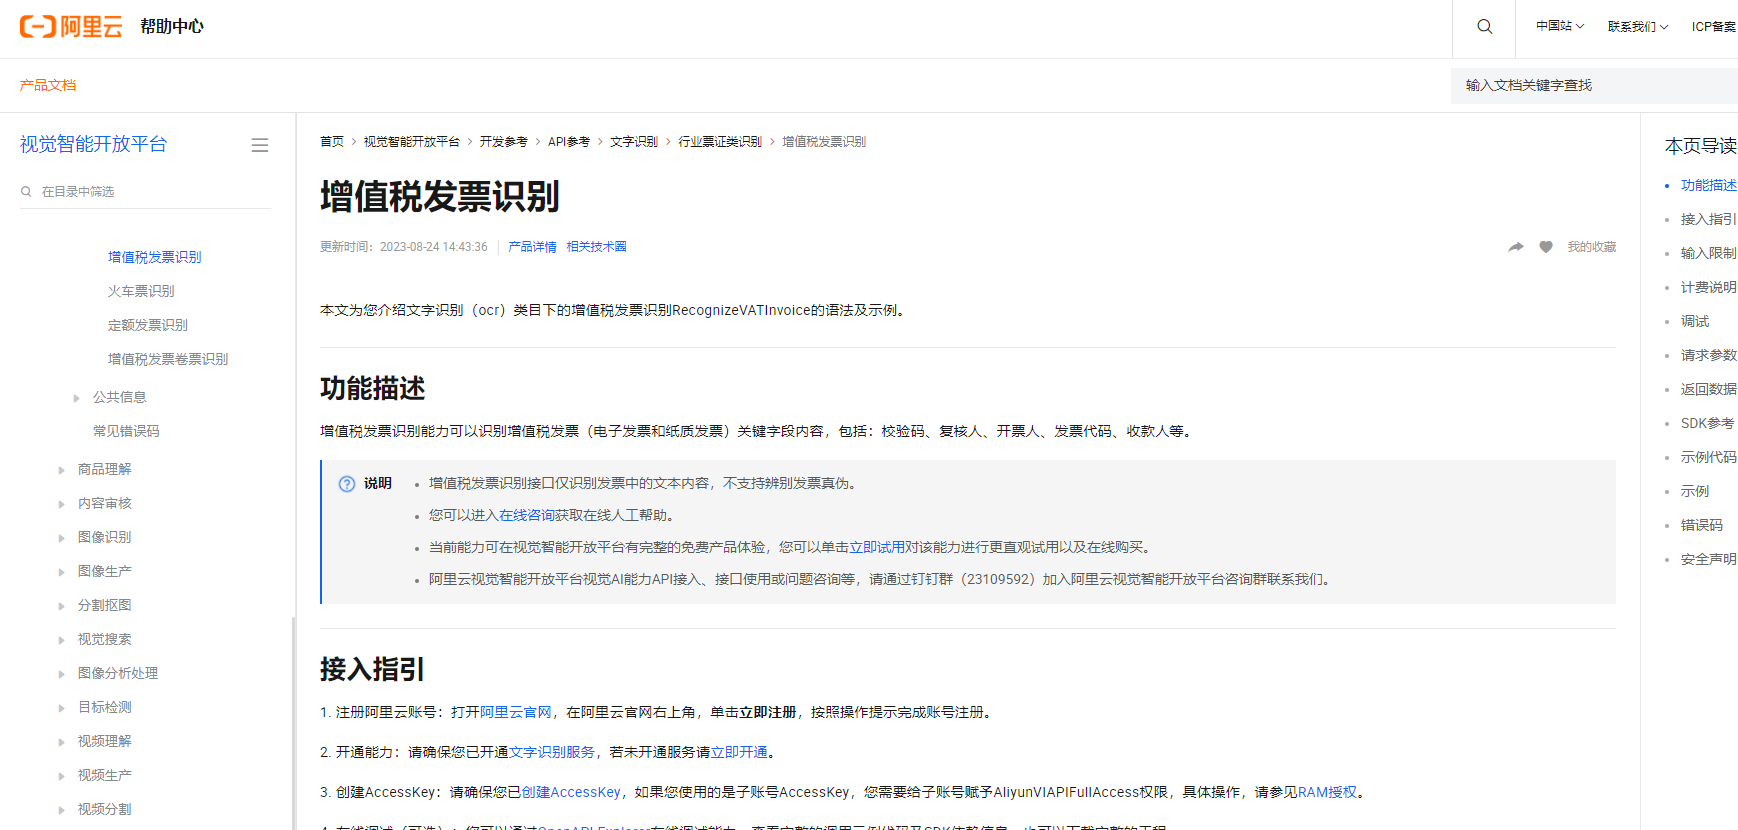The image size is (1738, 830).
Task: Click 我的收藏 link
Action: (1592, 247)
